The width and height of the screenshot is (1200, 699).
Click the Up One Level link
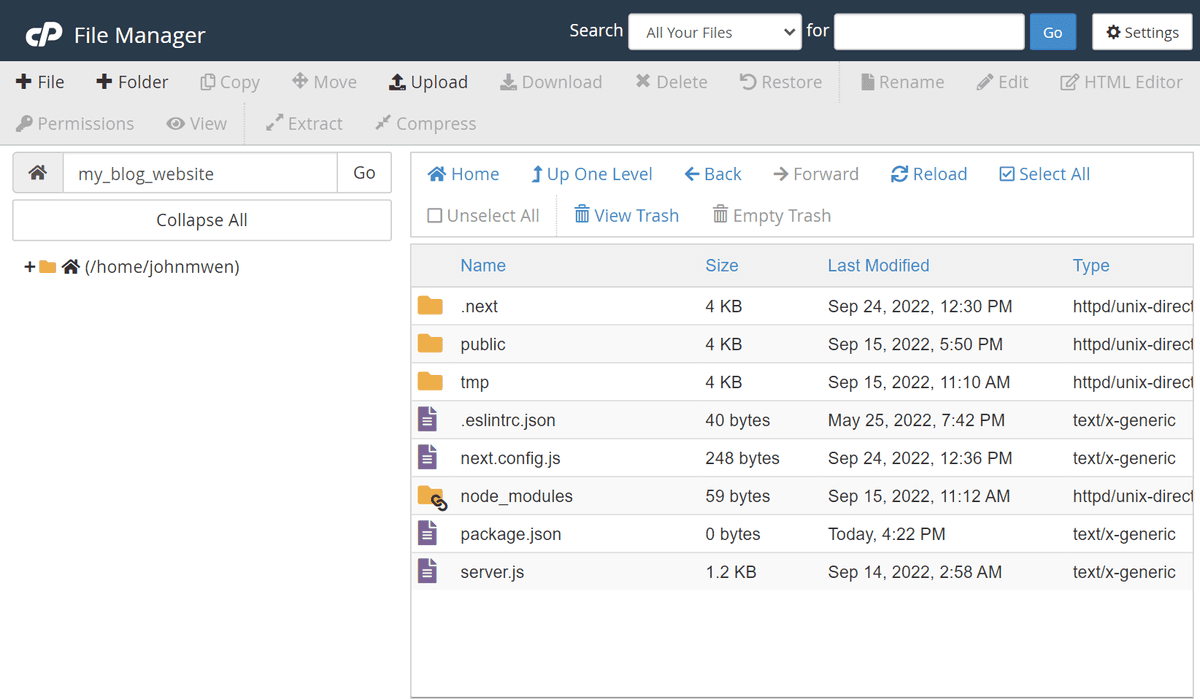(x=591, y=173)
